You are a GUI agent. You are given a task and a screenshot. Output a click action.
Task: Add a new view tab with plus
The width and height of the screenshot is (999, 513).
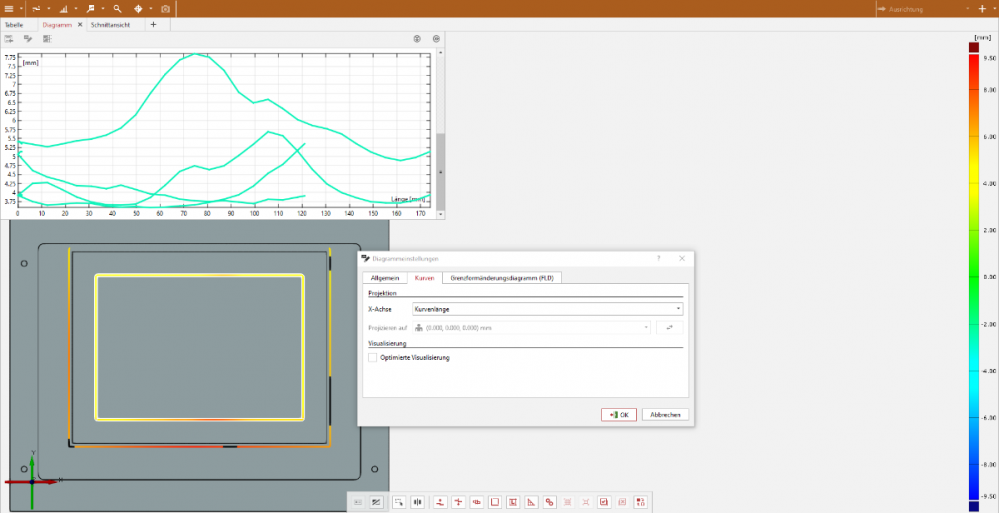(x=153, y=24)
